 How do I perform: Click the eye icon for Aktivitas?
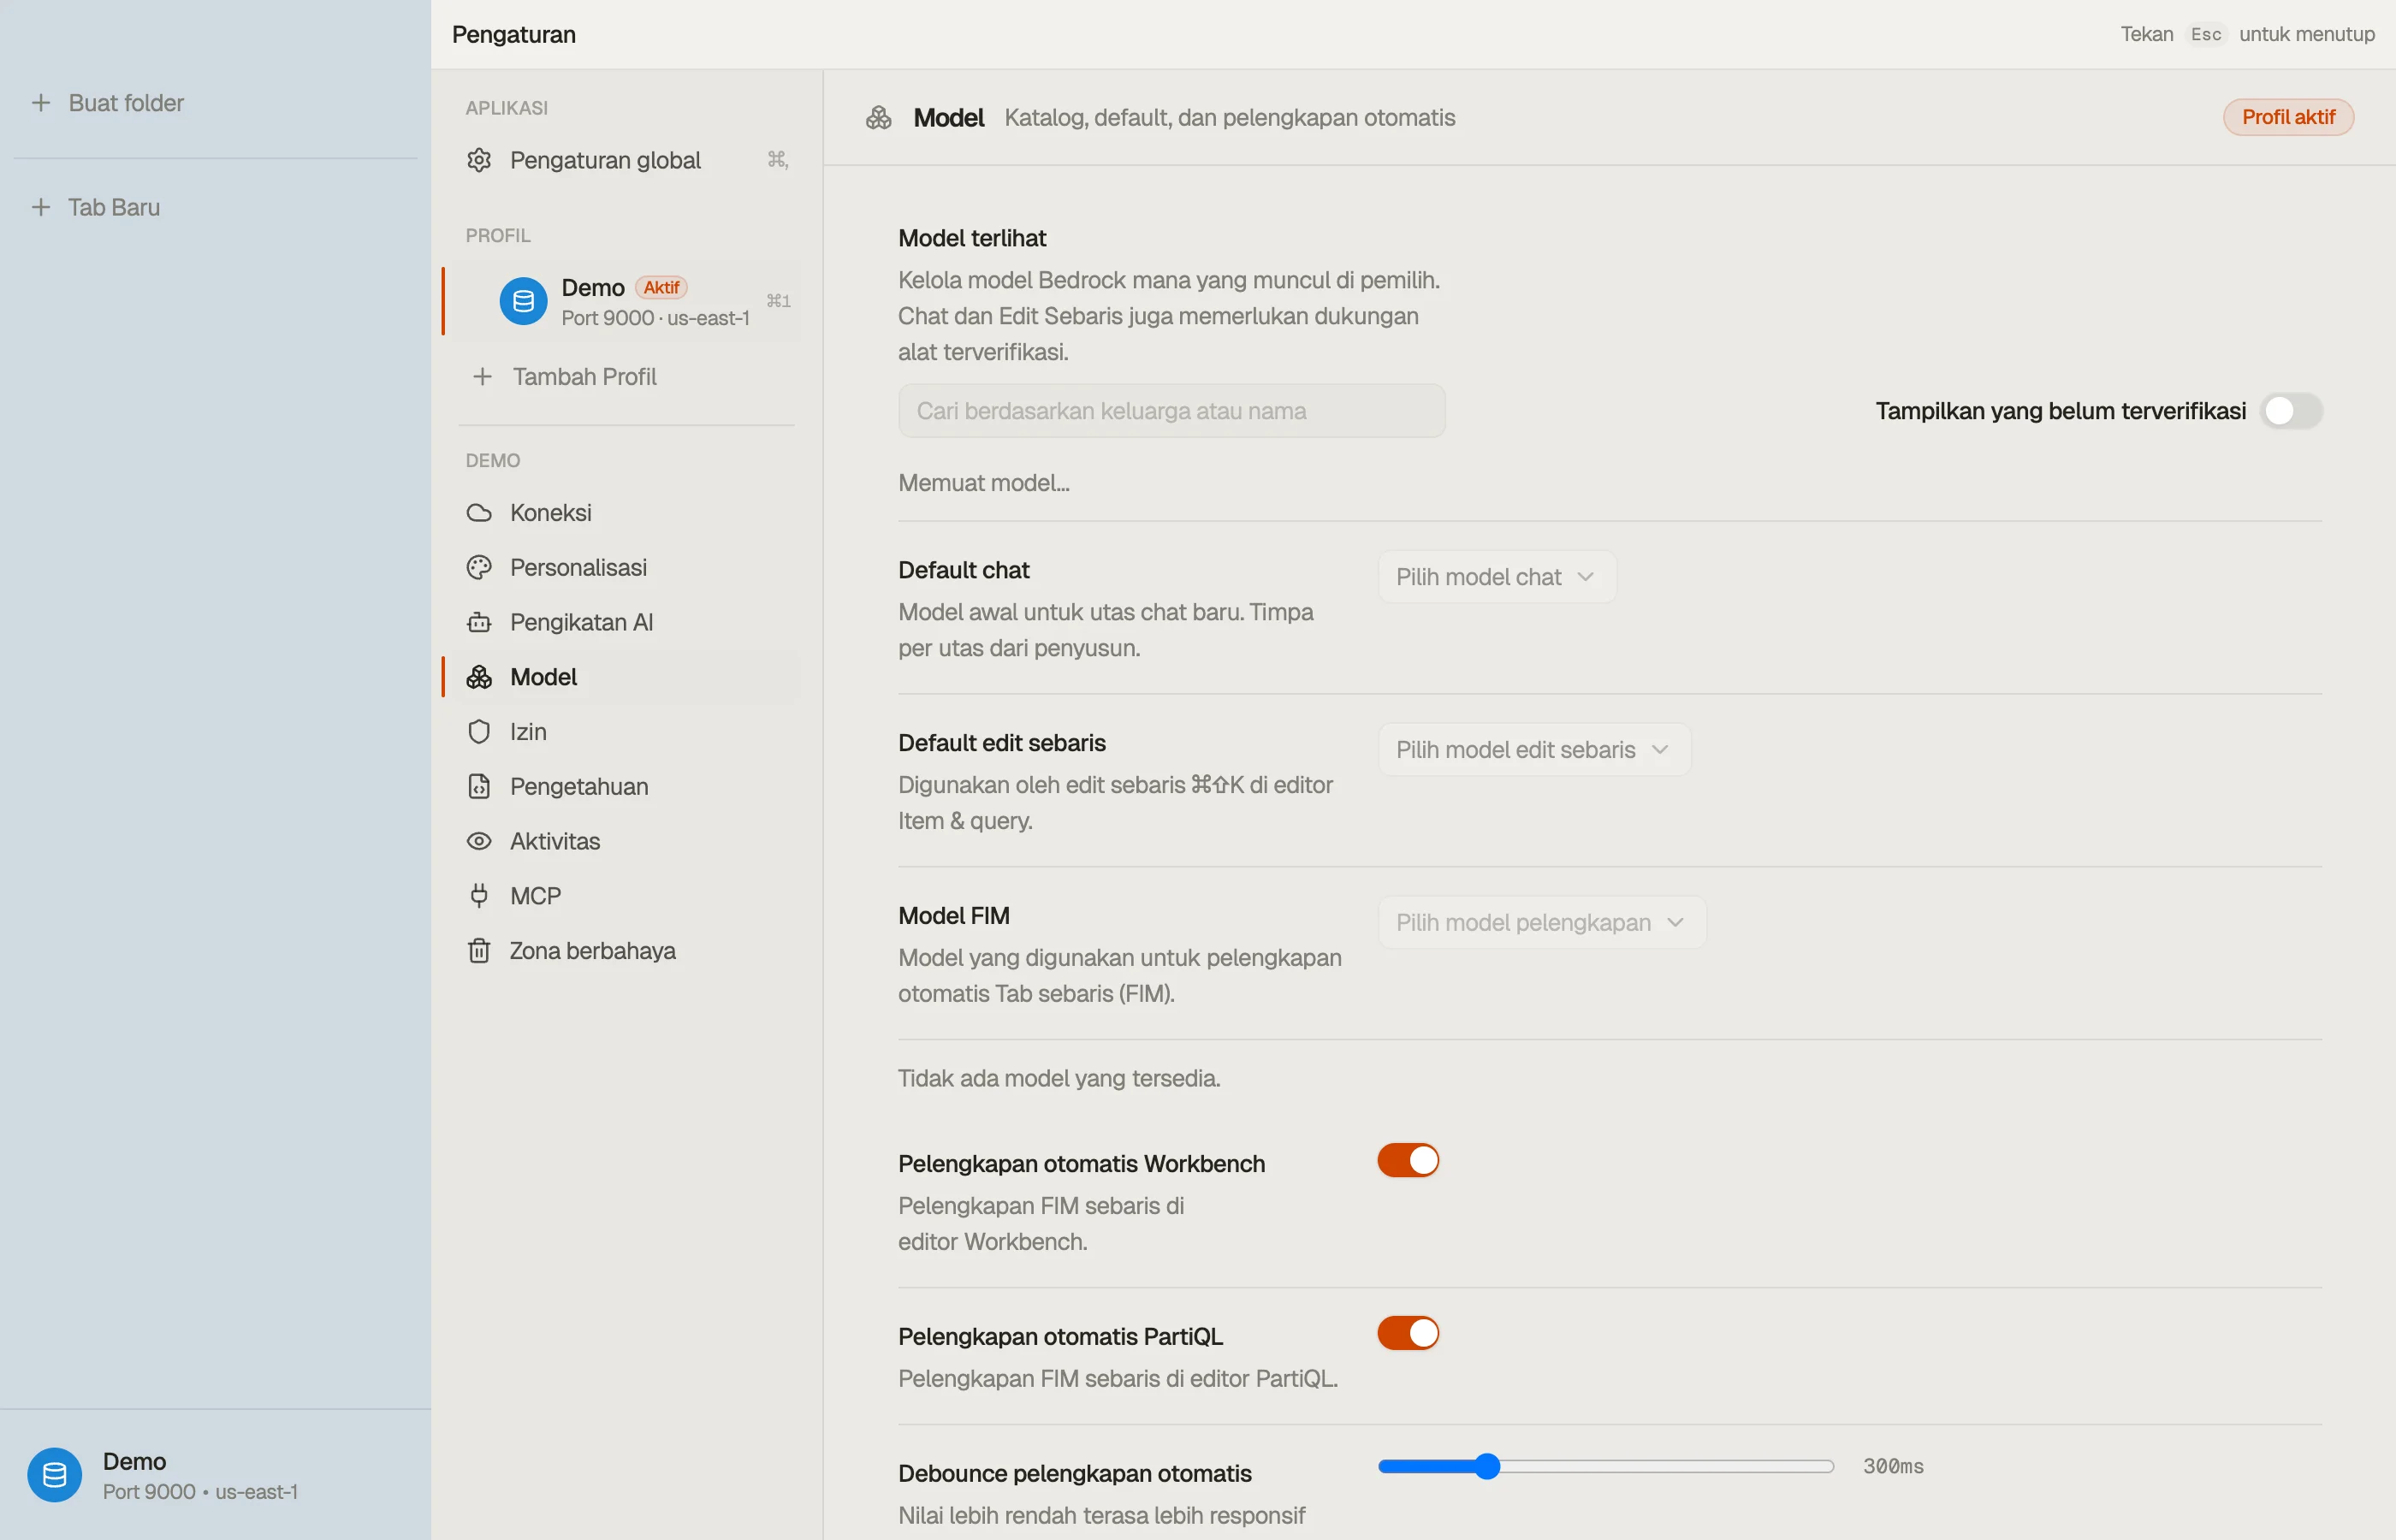tap(479, 841)
